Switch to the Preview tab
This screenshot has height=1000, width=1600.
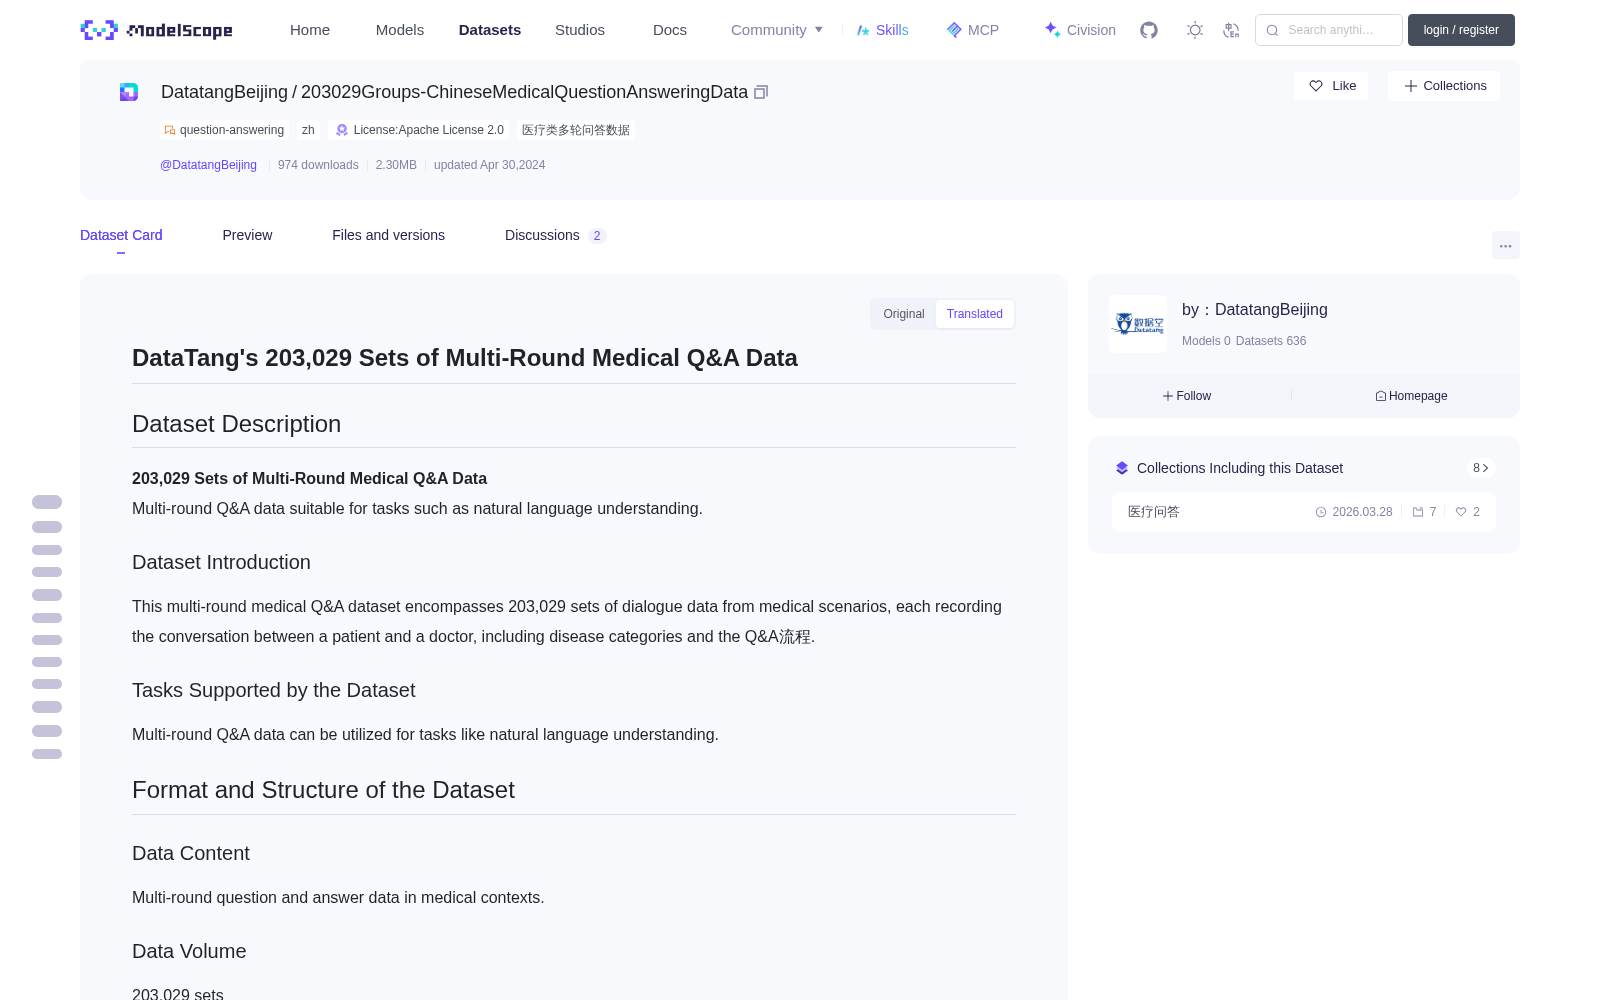247,235
